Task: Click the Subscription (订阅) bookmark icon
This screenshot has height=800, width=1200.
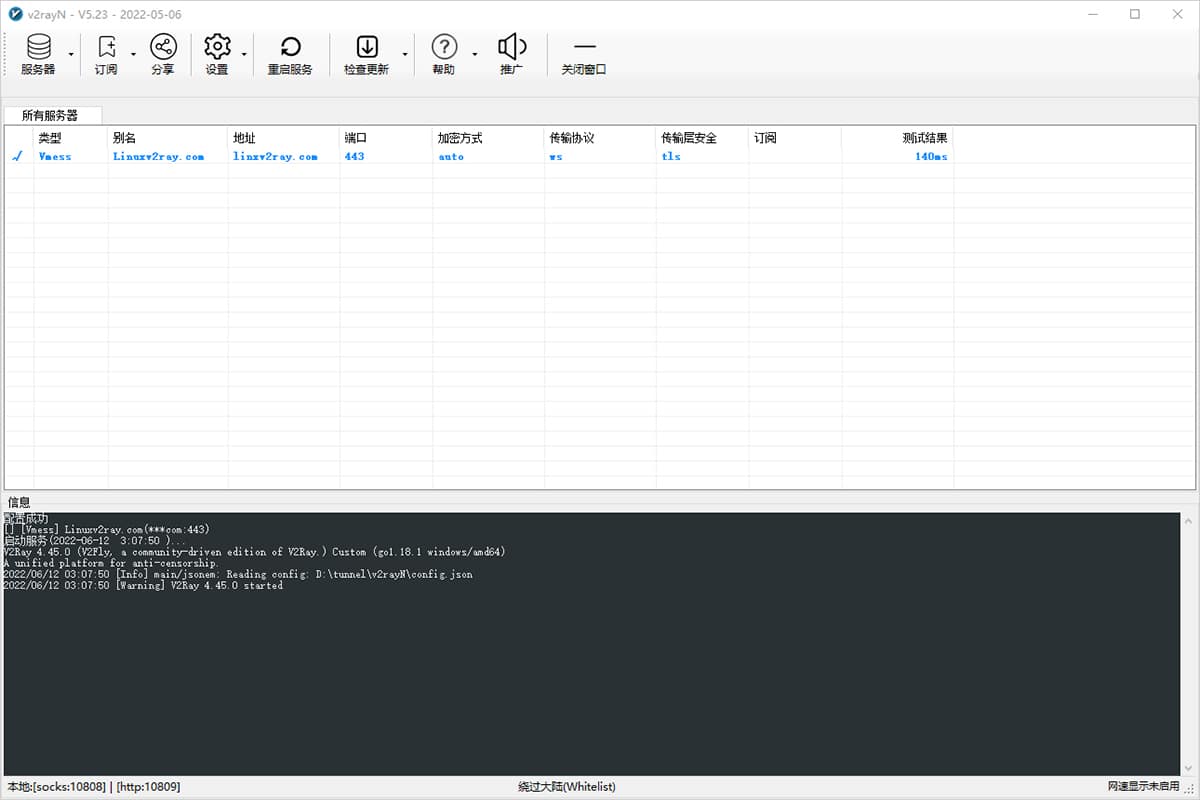Action: point(106,54)
